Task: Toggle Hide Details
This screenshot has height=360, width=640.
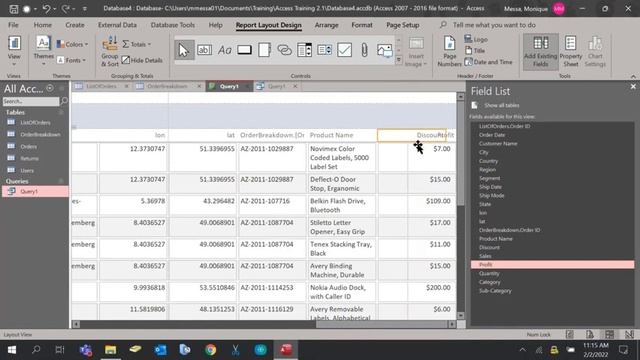Action: point(142,60)
